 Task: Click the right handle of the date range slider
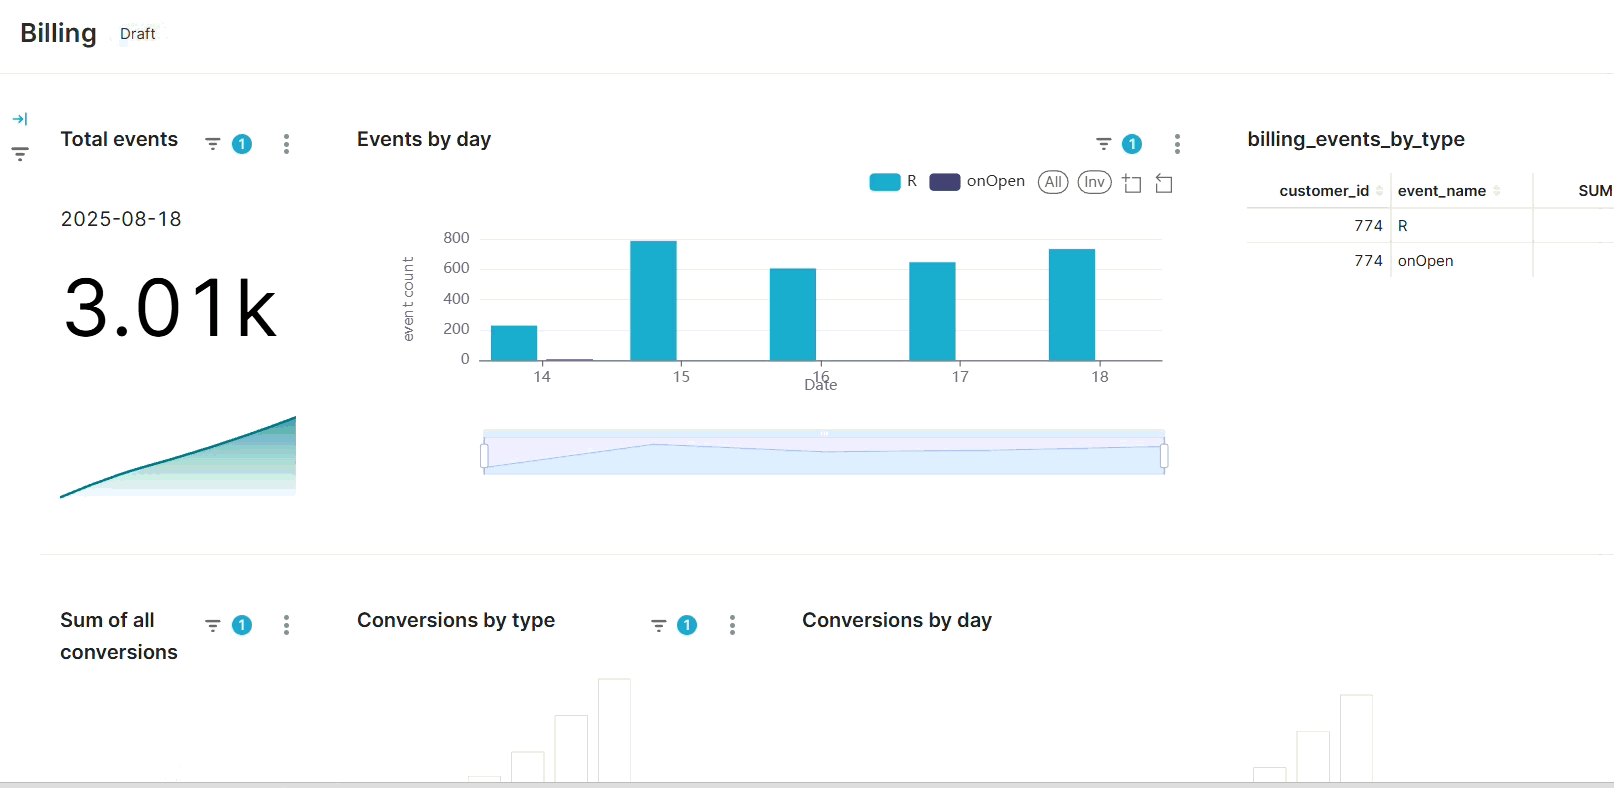1164,456
